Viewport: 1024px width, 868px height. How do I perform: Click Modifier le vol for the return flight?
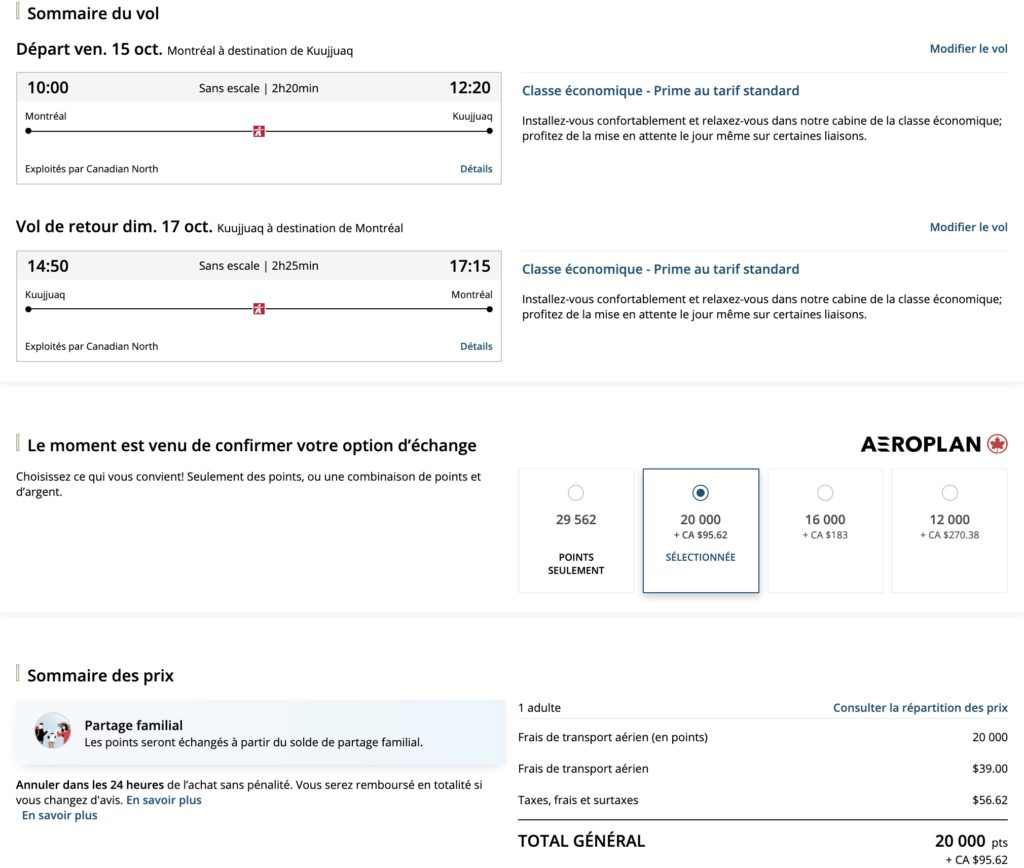point(967,227)
